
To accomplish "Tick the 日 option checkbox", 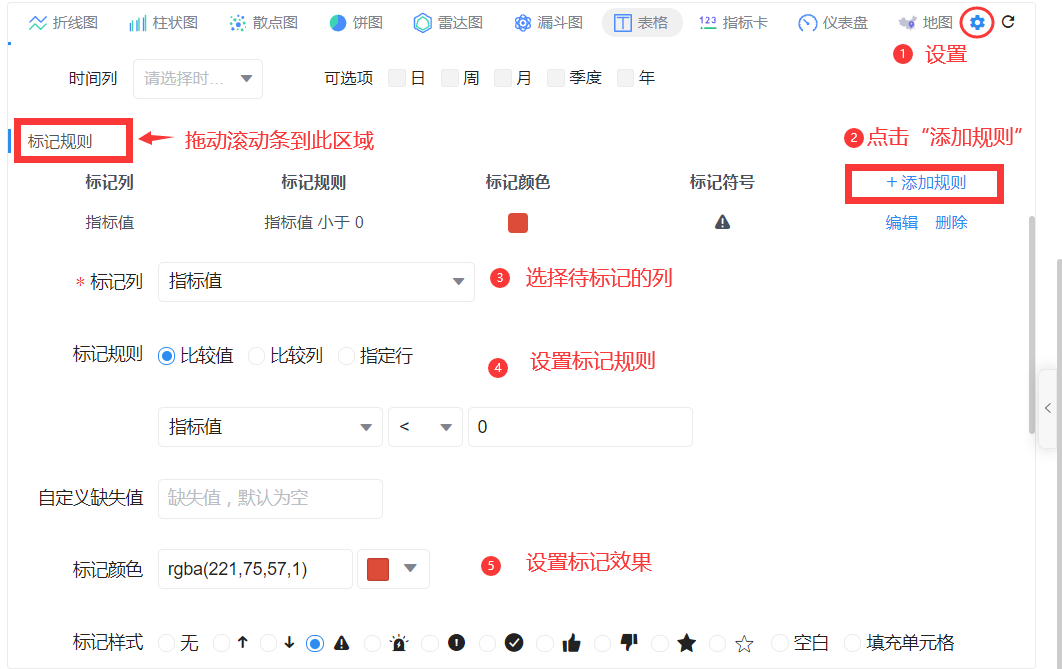I will coord(397,78).
